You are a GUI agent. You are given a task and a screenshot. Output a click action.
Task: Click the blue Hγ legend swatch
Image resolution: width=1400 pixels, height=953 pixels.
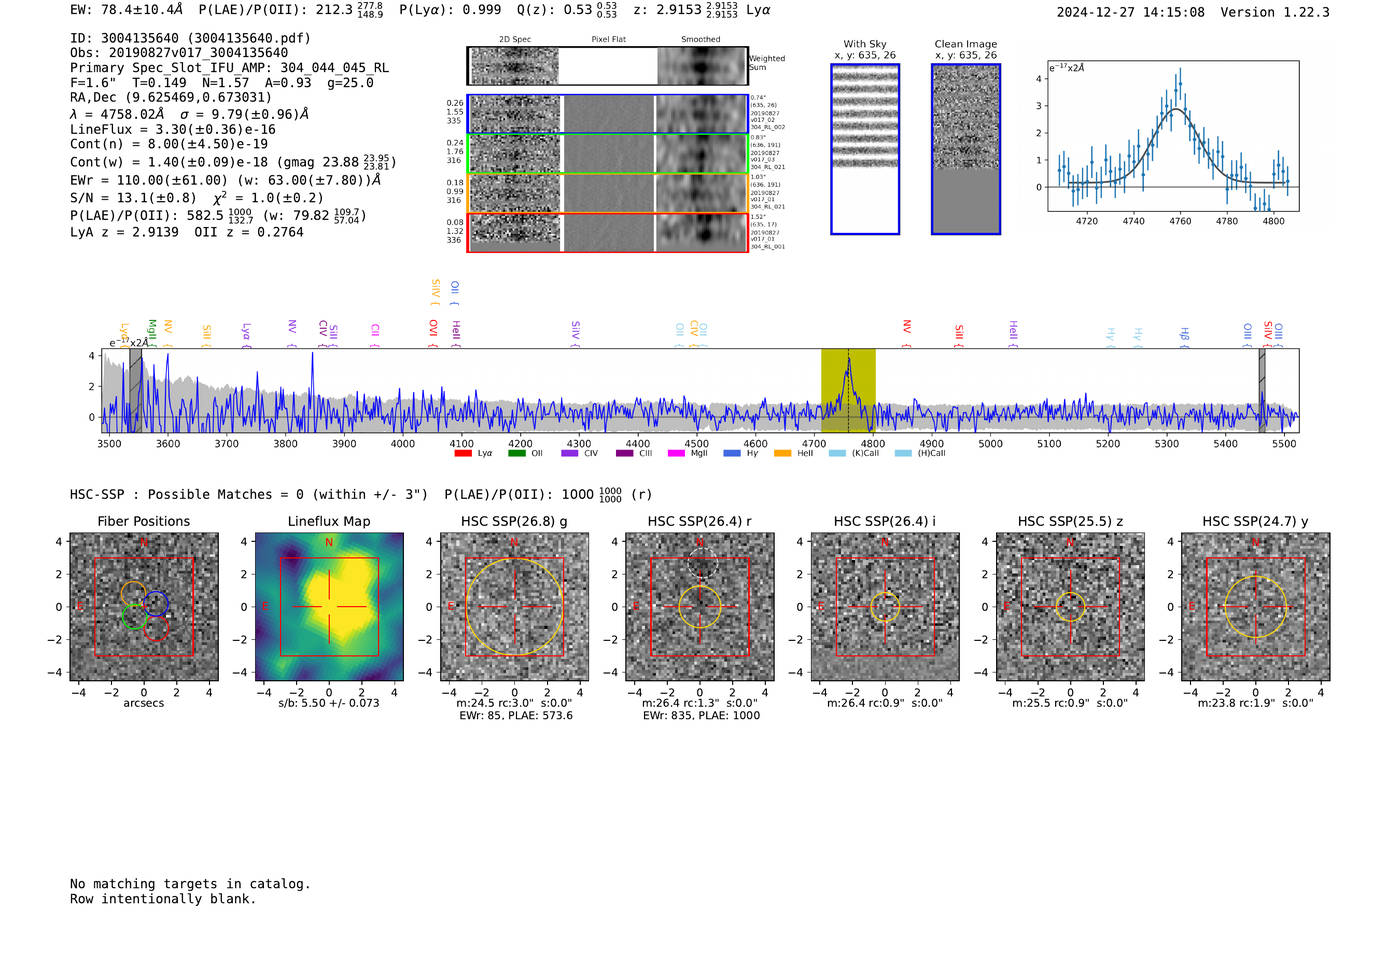[732, 453]
